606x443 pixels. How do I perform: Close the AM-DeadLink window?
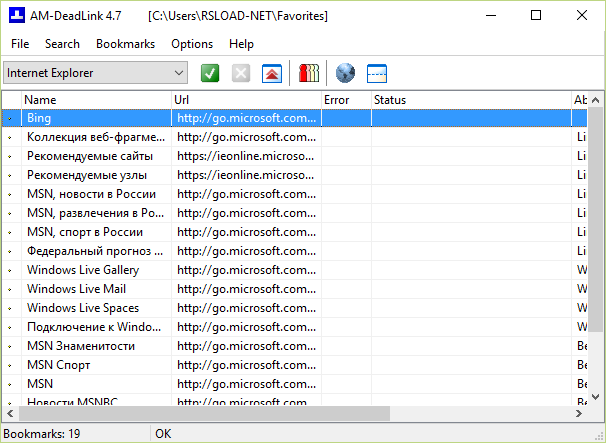pyautogui.click(x=582, y=15)
